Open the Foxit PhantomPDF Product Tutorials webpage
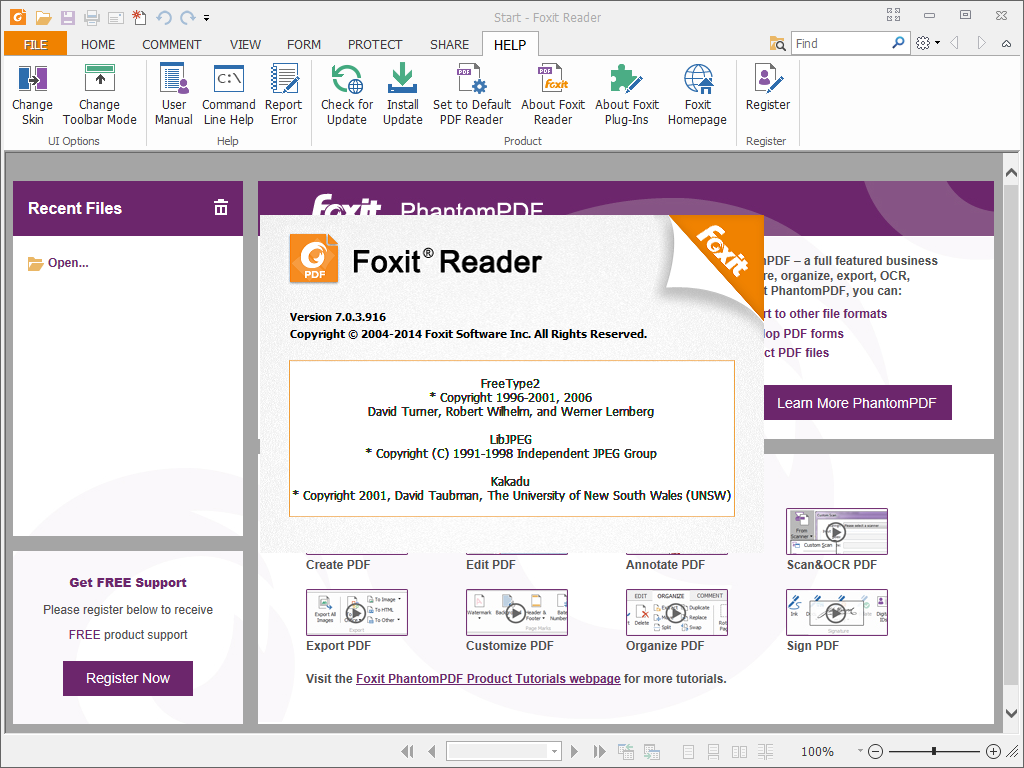This screenshot has width=1024, height=768. (488, 678)
